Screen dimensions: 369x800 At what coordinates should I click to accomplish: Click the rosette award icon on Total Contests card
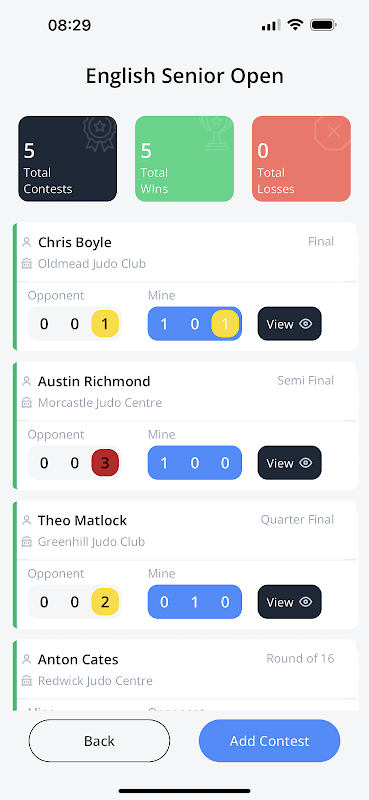99,134
